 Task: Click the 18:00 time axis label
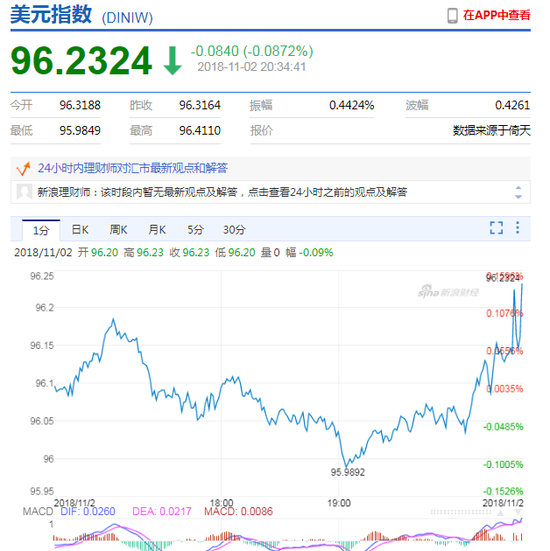[x=221, y=503]
